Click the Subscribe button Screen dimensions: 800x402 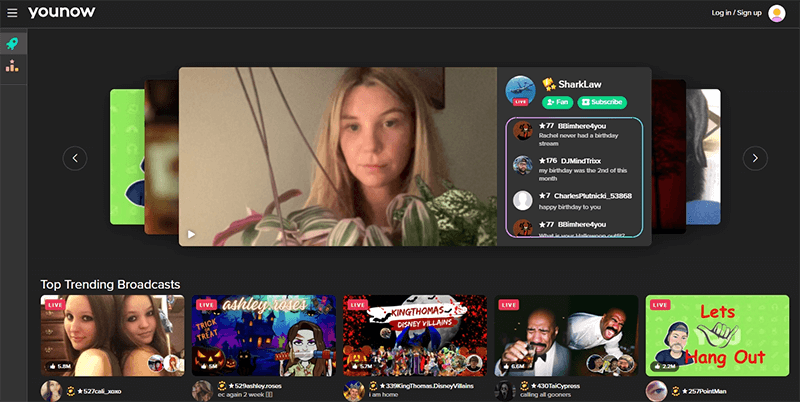[602, 102]
